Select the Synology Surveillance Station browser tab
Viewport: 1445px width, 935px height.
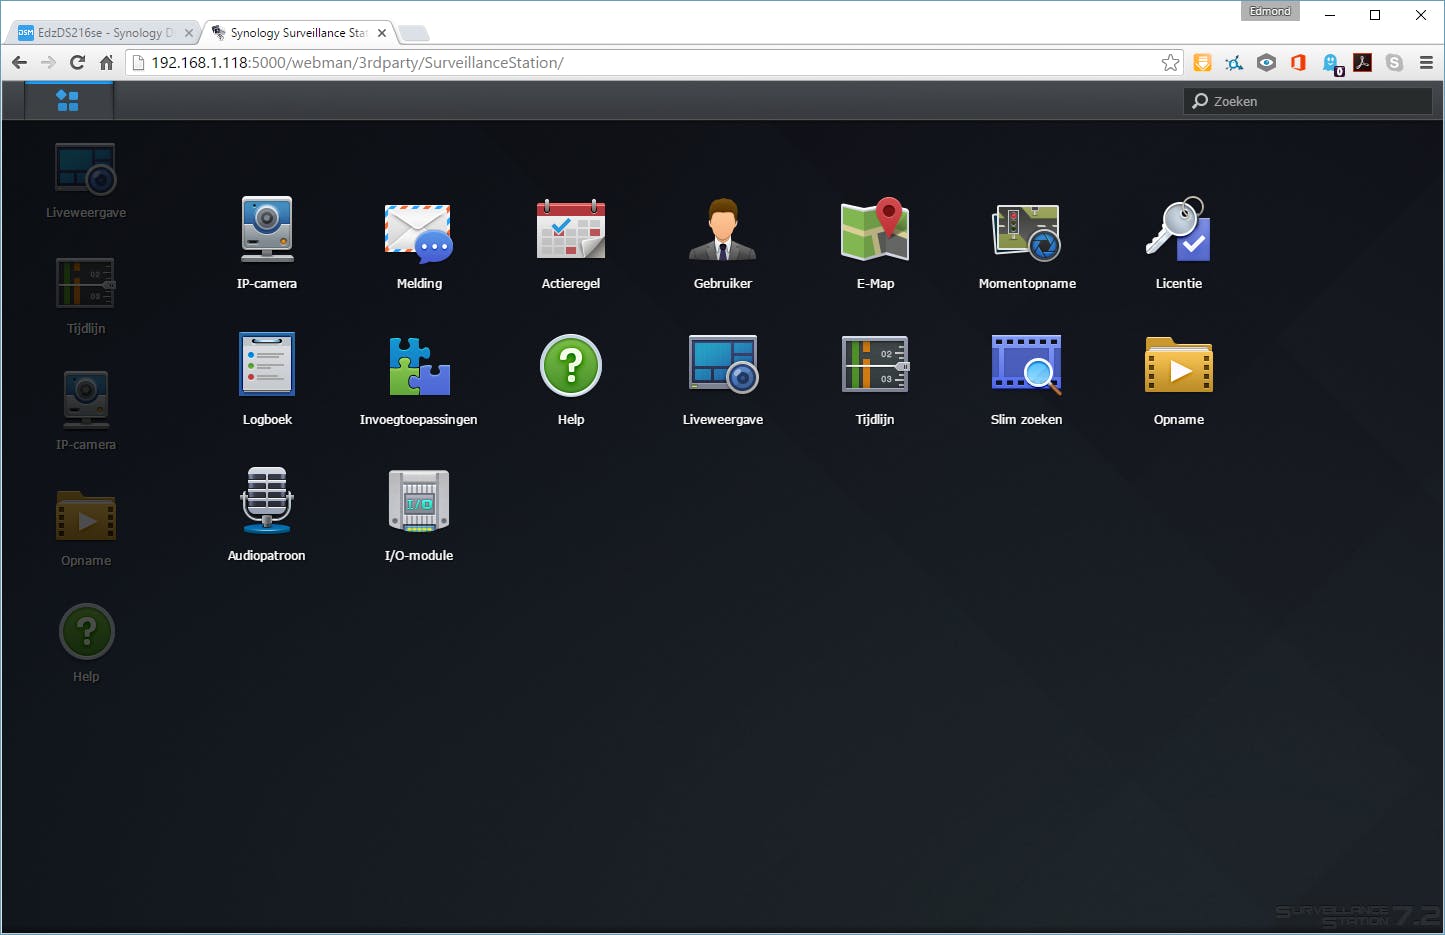click(x=298, y=33)
